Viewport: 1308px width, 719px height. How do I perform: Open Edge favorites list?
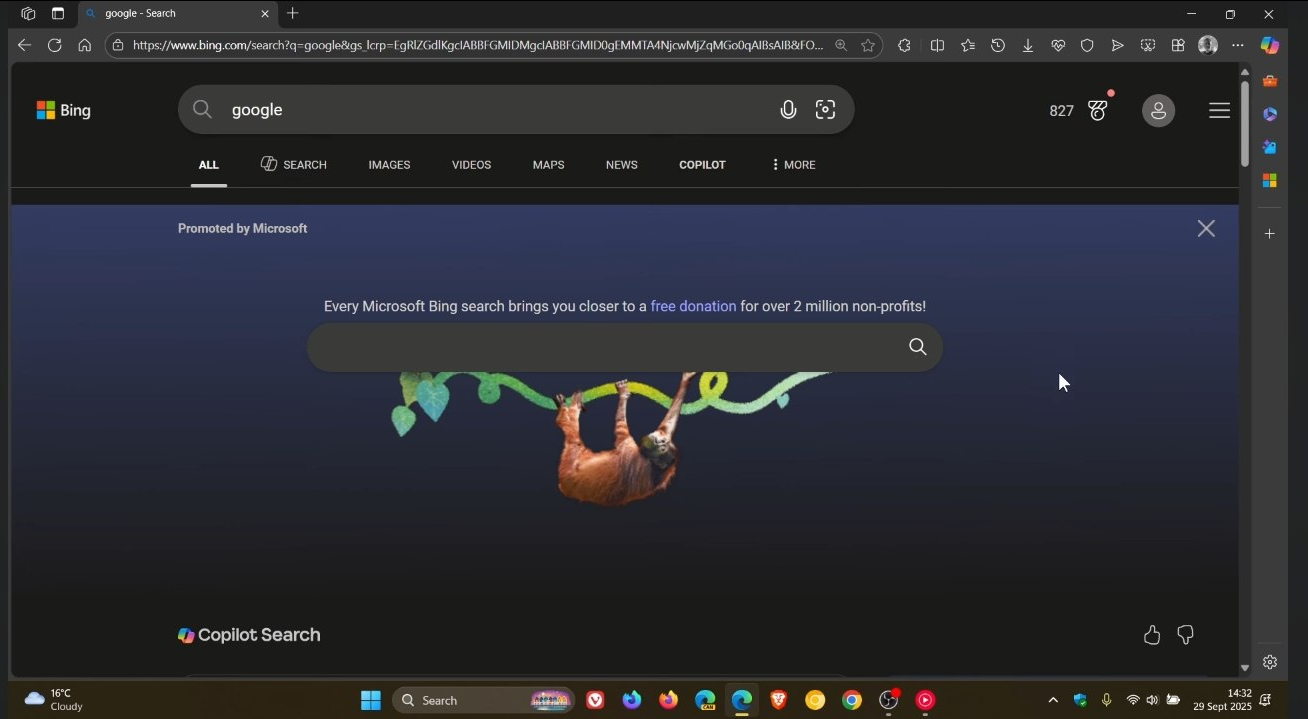[967, 45]
